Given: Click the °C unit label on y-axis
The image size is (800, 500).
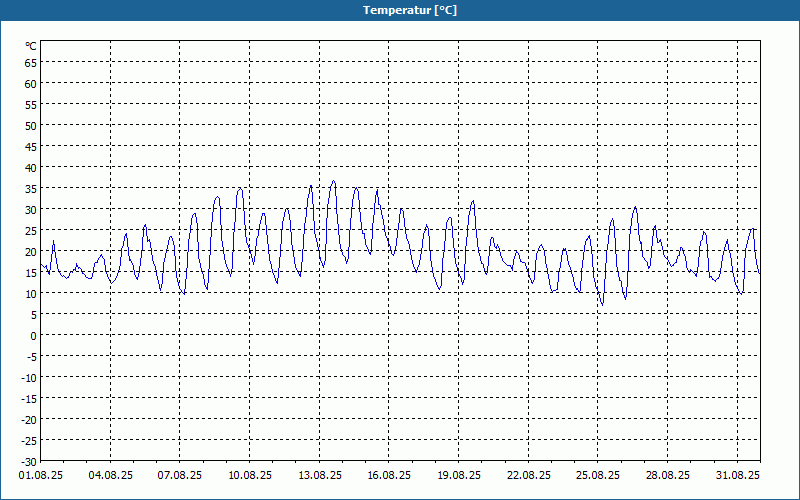Looking at the screenshot, I should [x=31, y=46].
